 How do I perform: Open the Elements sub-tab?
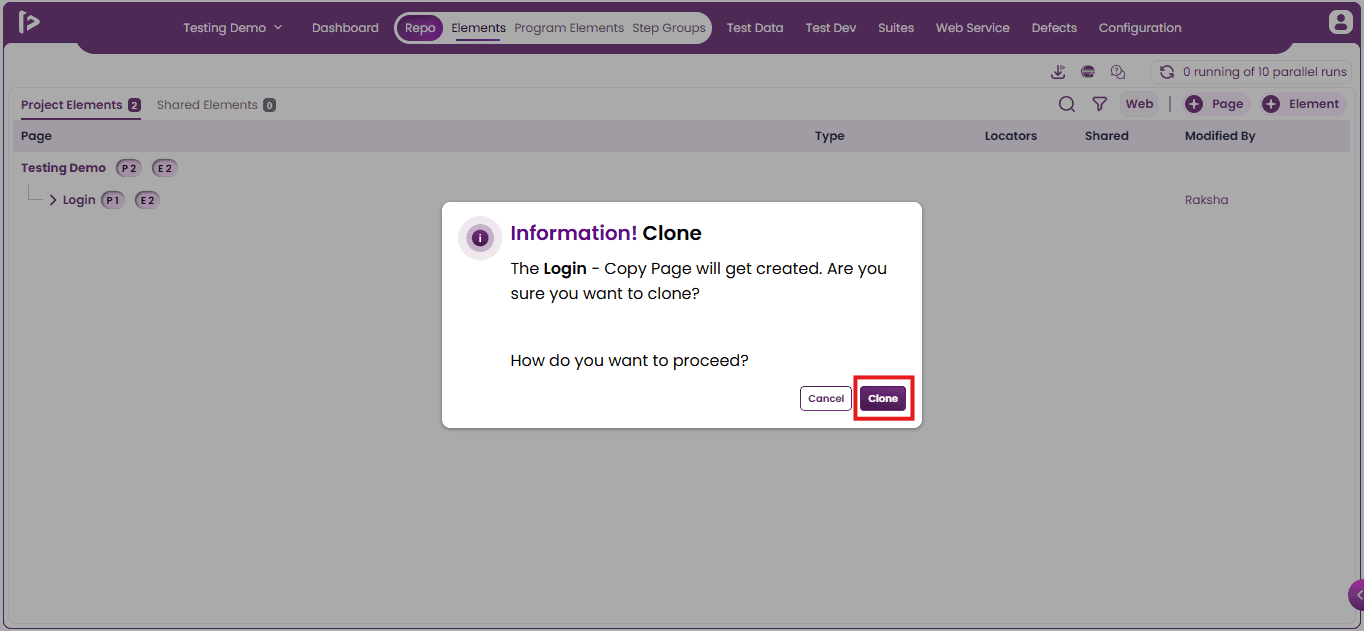[x=478, y=28]
